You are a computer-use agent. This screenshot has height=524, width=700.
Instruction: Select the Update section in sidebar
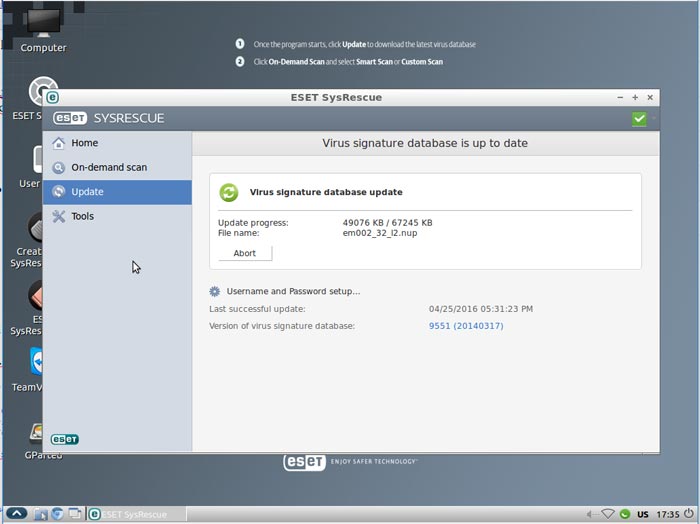coord(117,192)
